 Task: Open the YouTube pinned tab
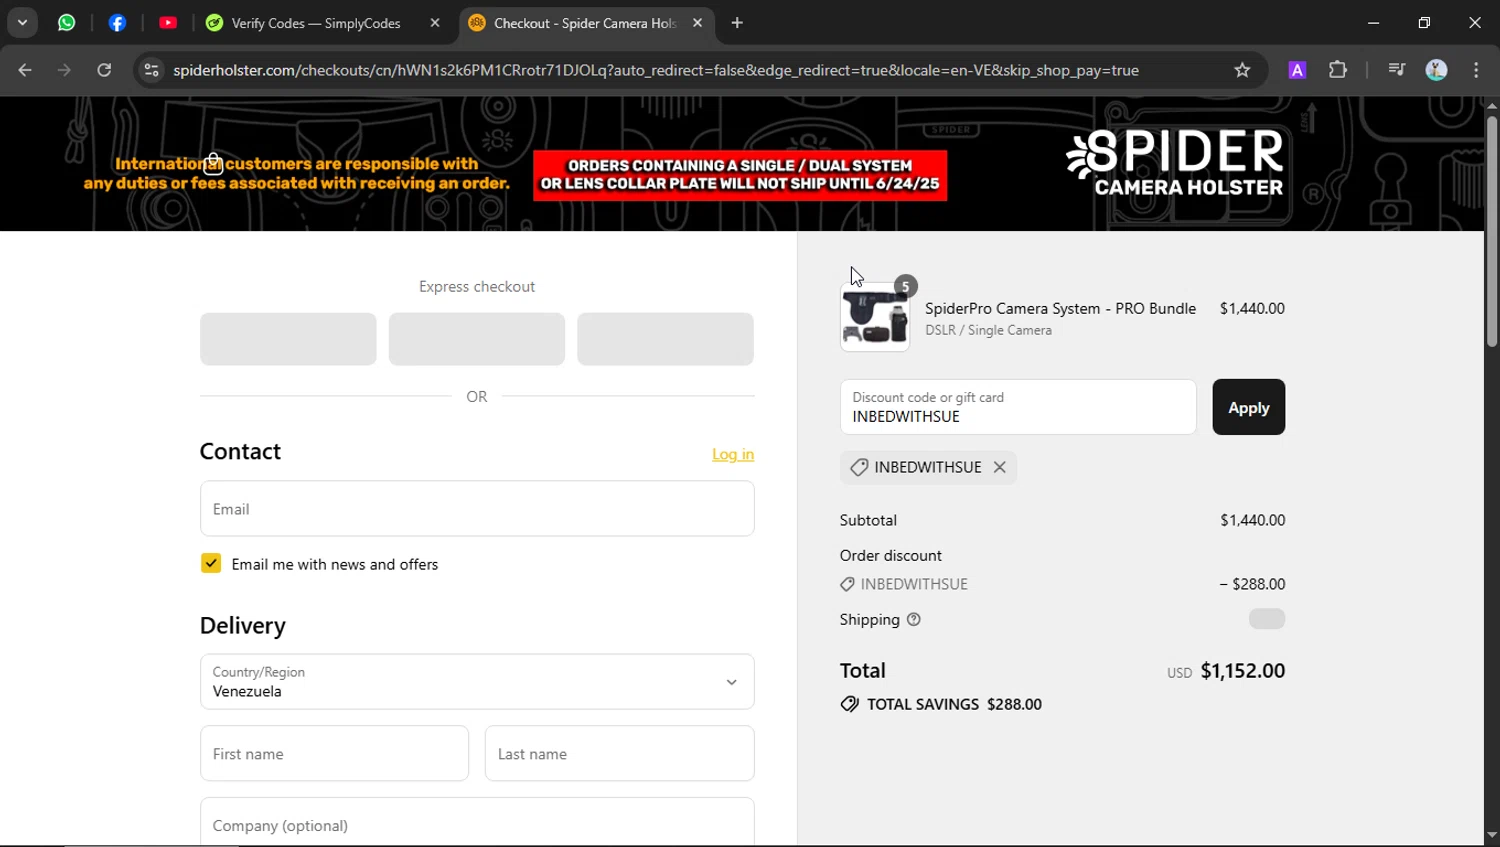pos(168,23)
